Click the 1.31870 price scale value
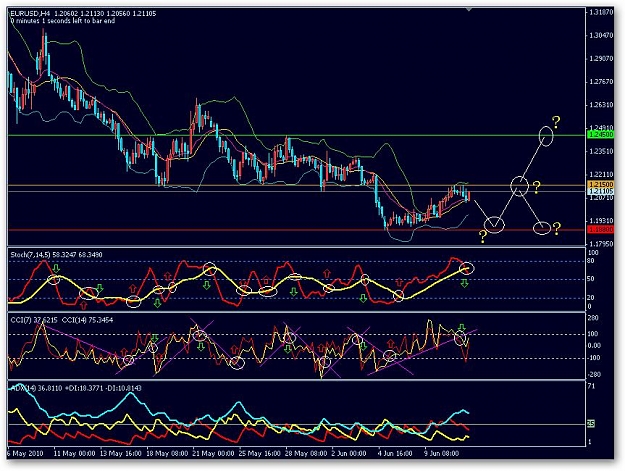Screen dimensions: 625x471 click(601, 13)
